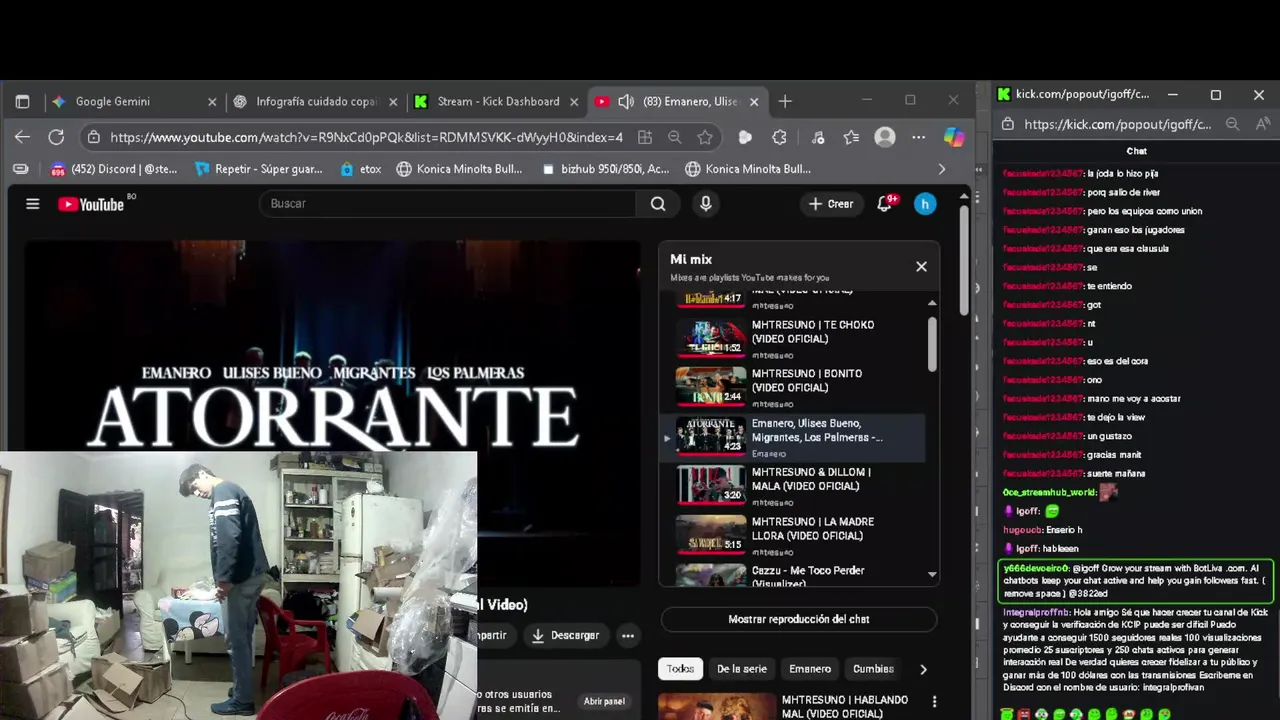Close the Mi mix playlist panel
Image resolution: width=1280 pixels, height=720 pixels.
[921, 266]
